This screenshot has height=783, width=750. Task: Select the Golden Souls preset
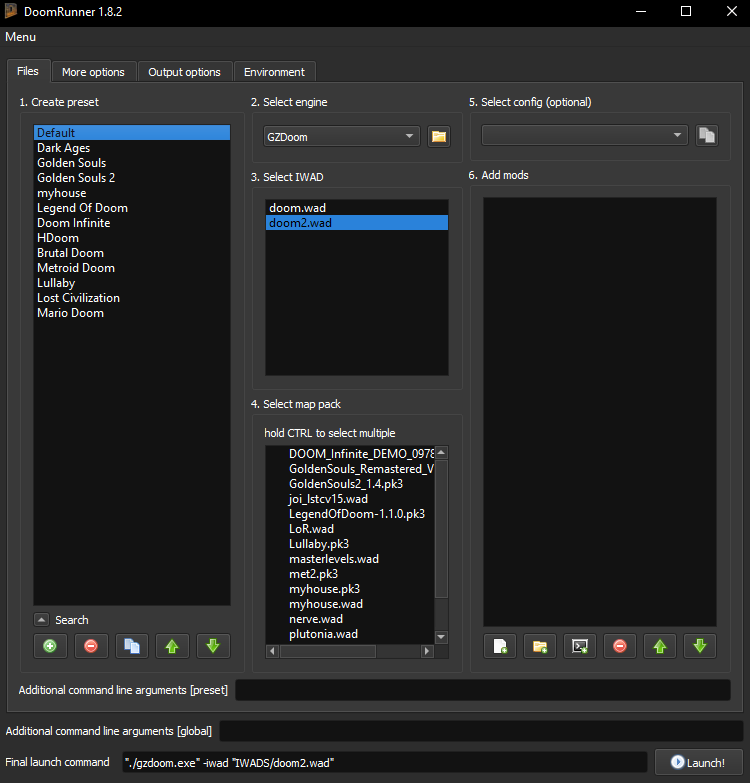pyautogui.click(x=132, y=163)
